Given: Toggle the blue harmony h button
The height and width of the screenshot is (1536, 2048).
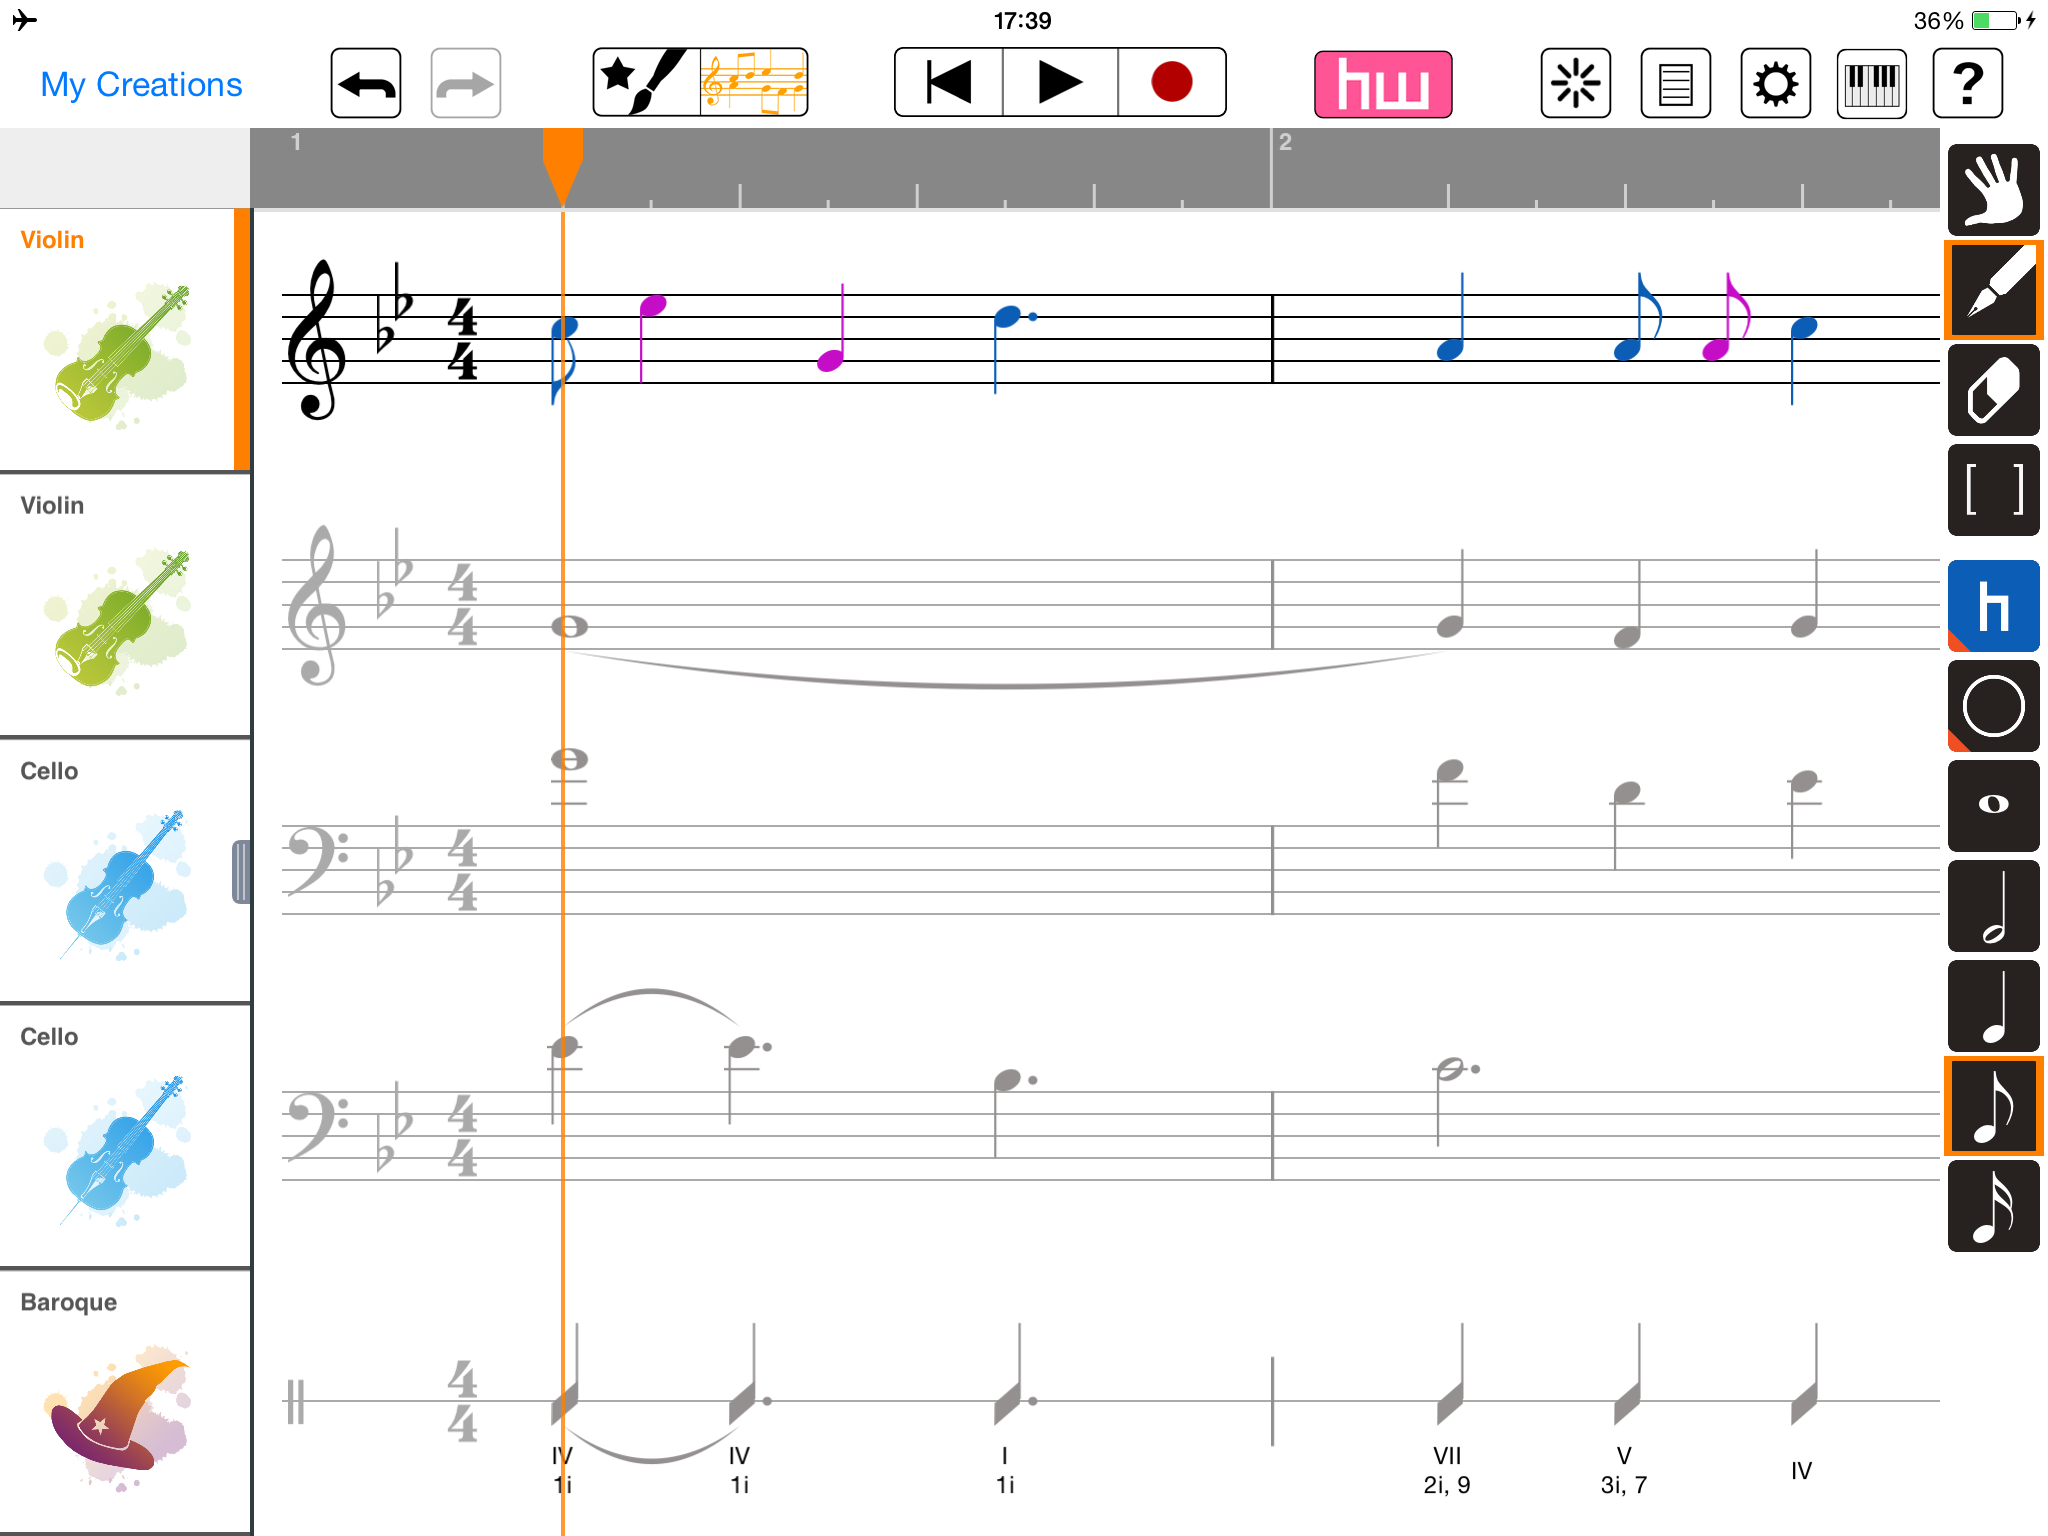Looking at the screenshot, I should click(1992, 606).
